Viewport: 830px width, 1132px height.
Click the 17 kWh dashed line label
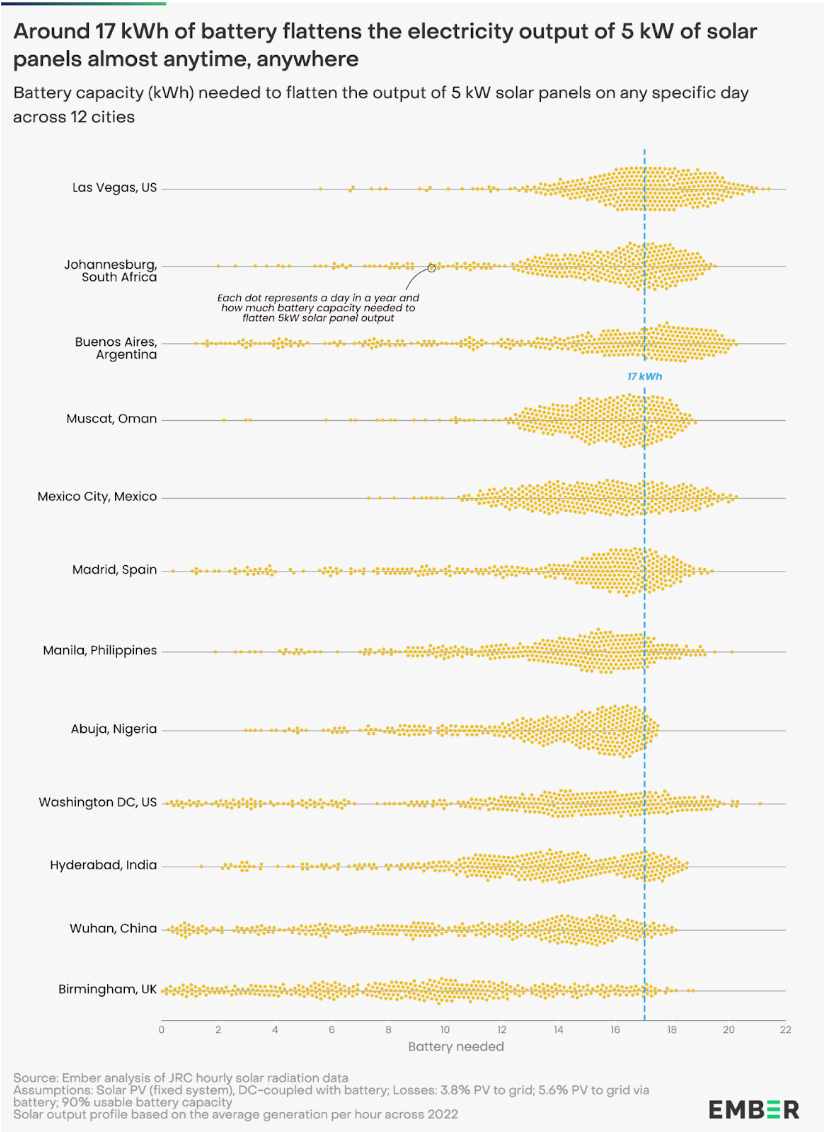coord(645,376)
